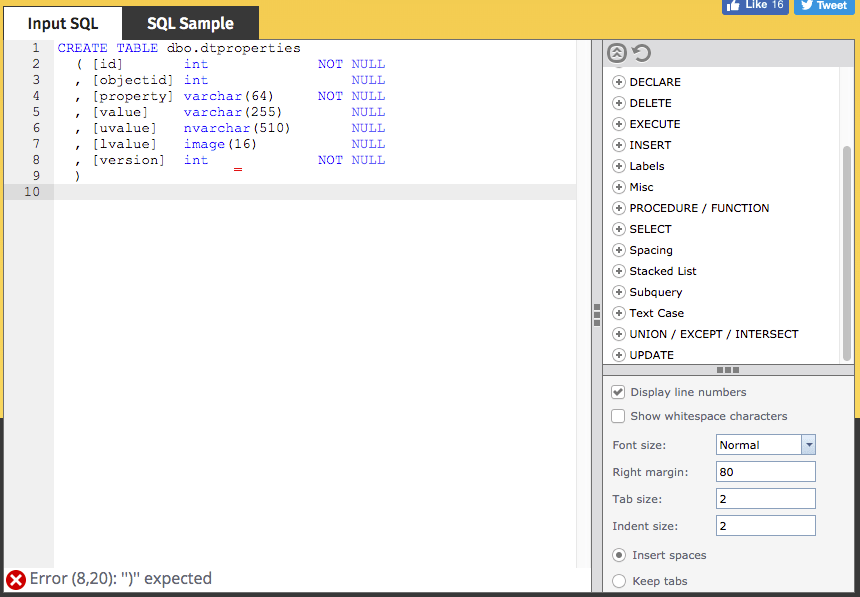Image resolution: width=860 pixels, height=597 pixels.
Task: Expand the Spacing options group
Action: 619,250
